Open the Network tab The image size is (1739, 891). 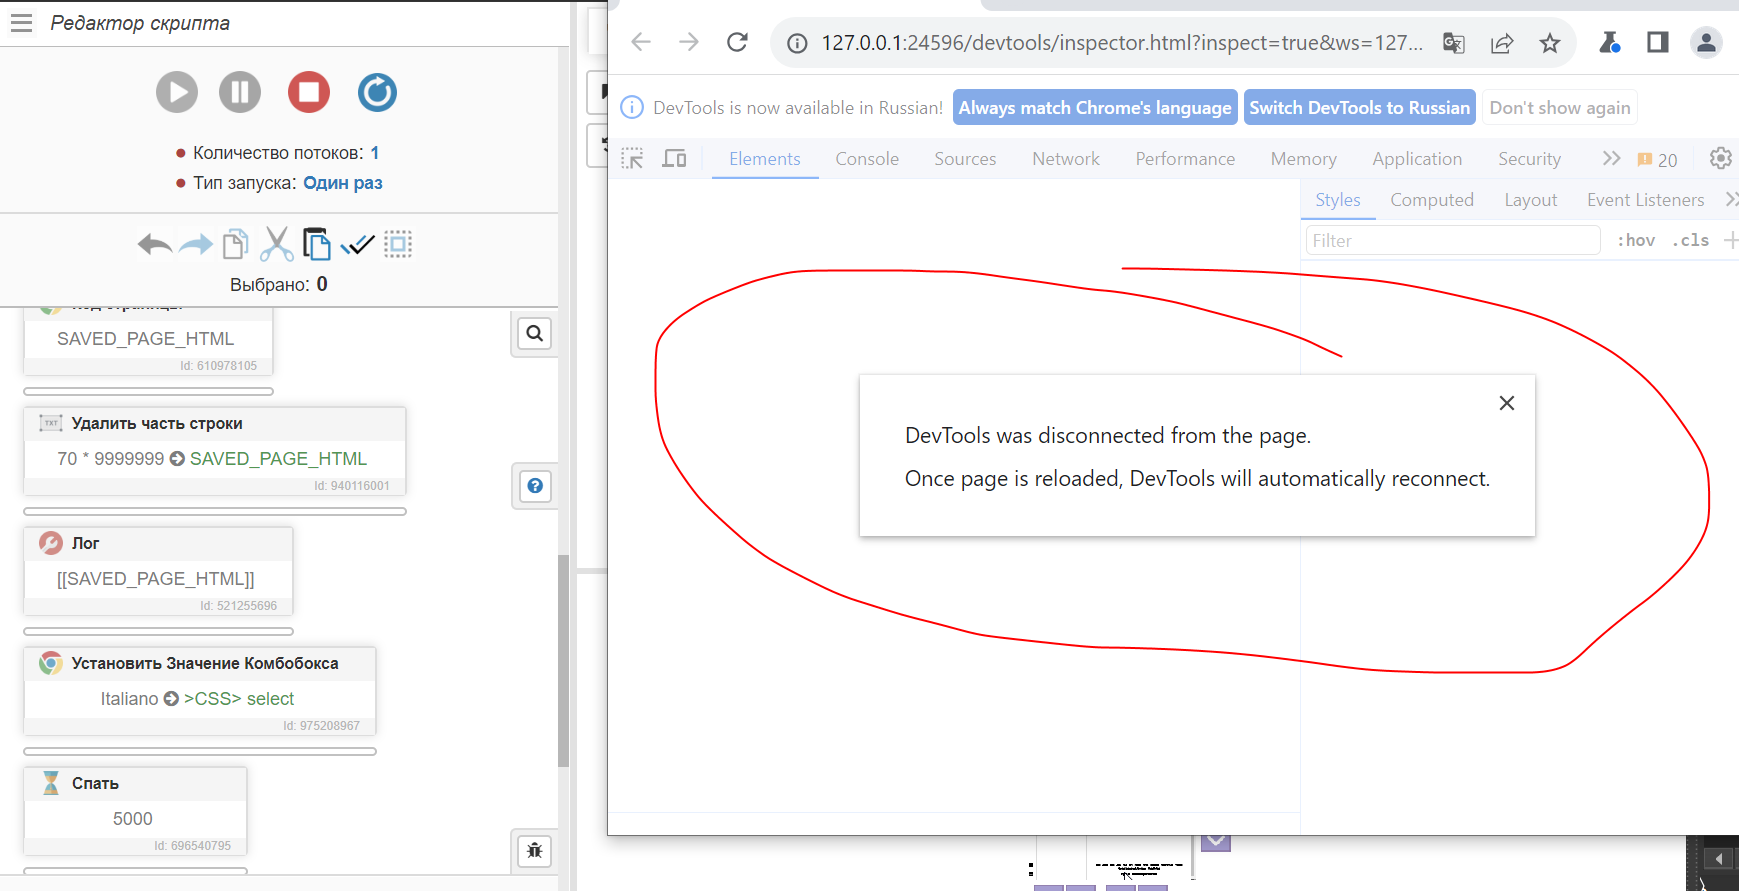[x=1065, y=159]
